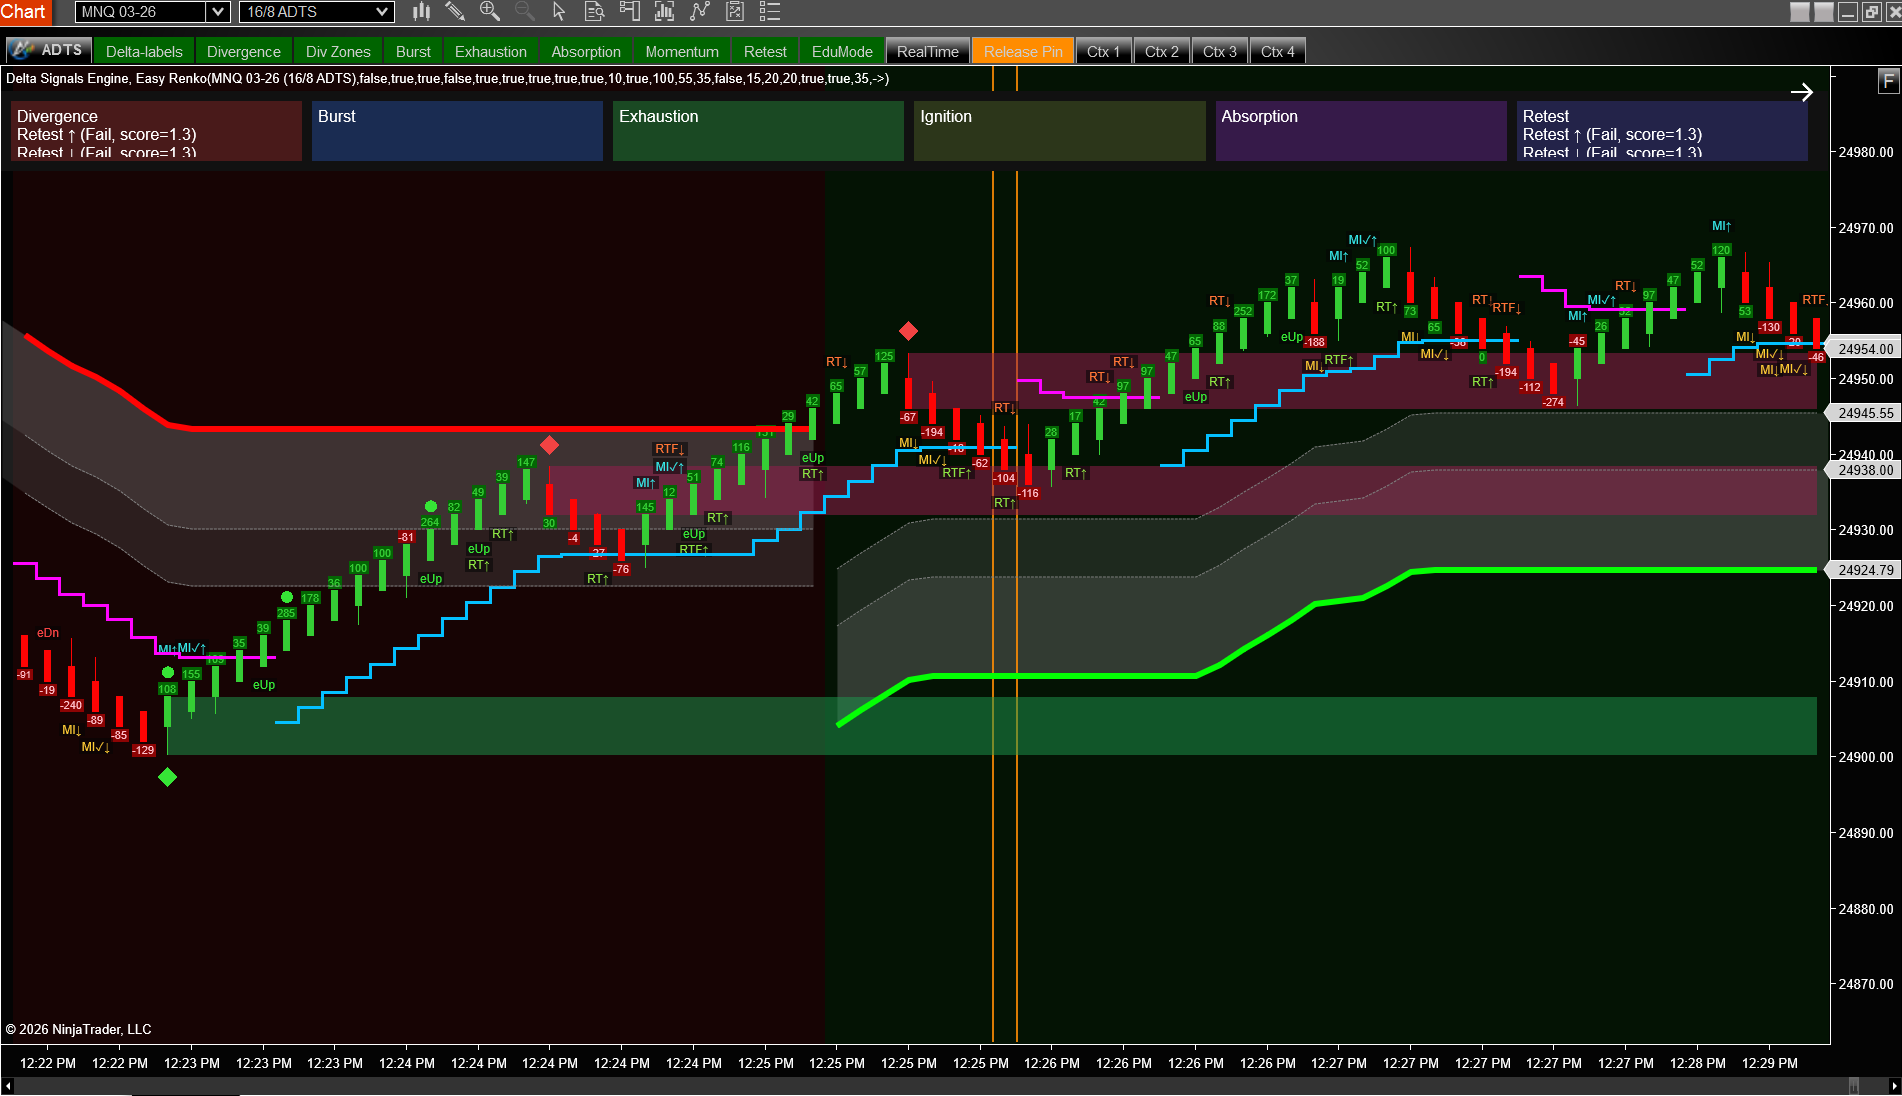Click the Chart label in the title bar
The height and width of the screenshot is (1096, 1902).
tap(25, 12)
